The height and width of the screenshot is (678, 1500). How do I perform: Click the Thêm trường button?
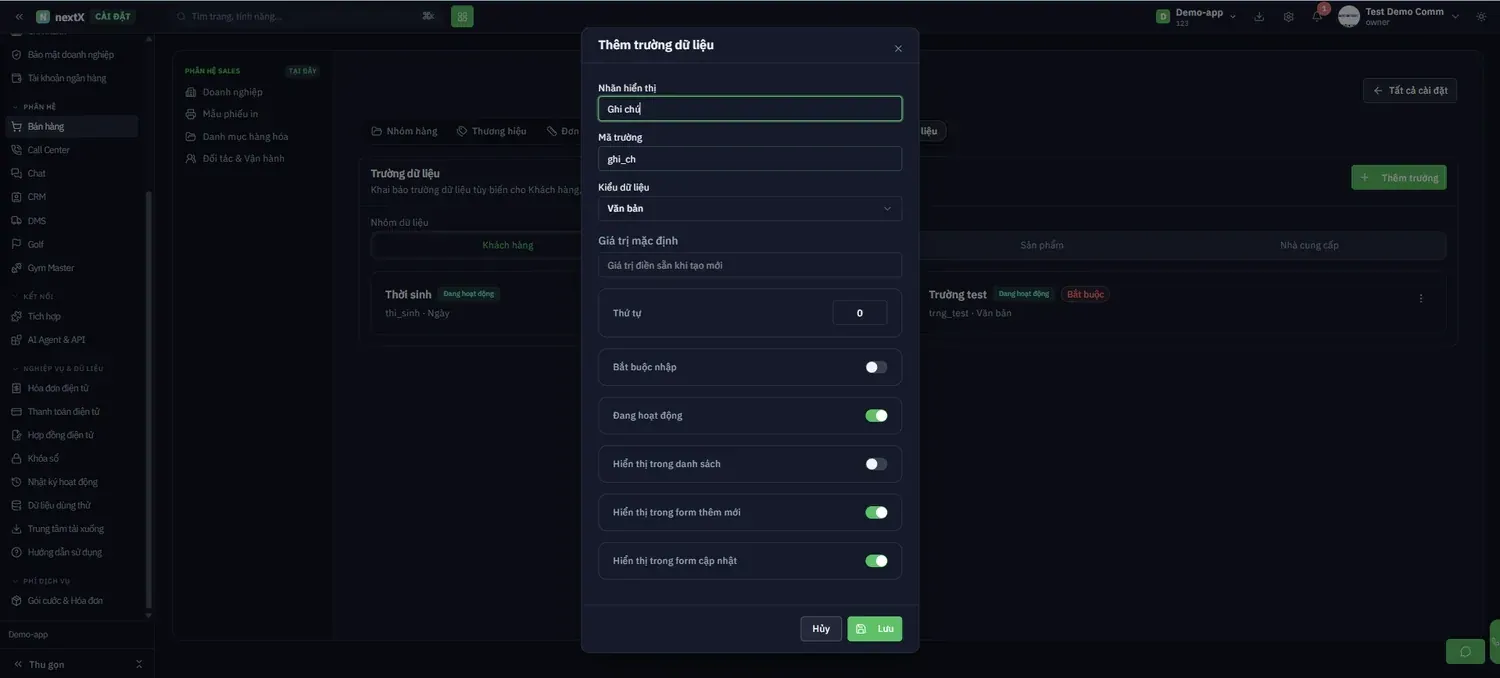tap(1399, 177)
